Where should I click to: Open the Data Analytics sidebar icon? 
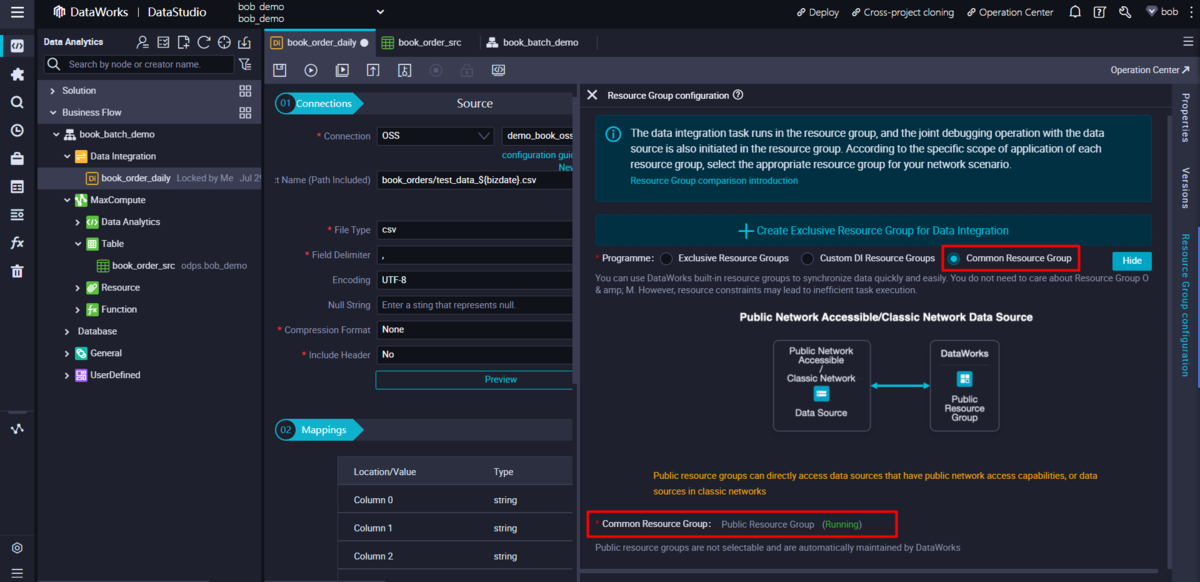pyautogui.click(x=17, y=46)
